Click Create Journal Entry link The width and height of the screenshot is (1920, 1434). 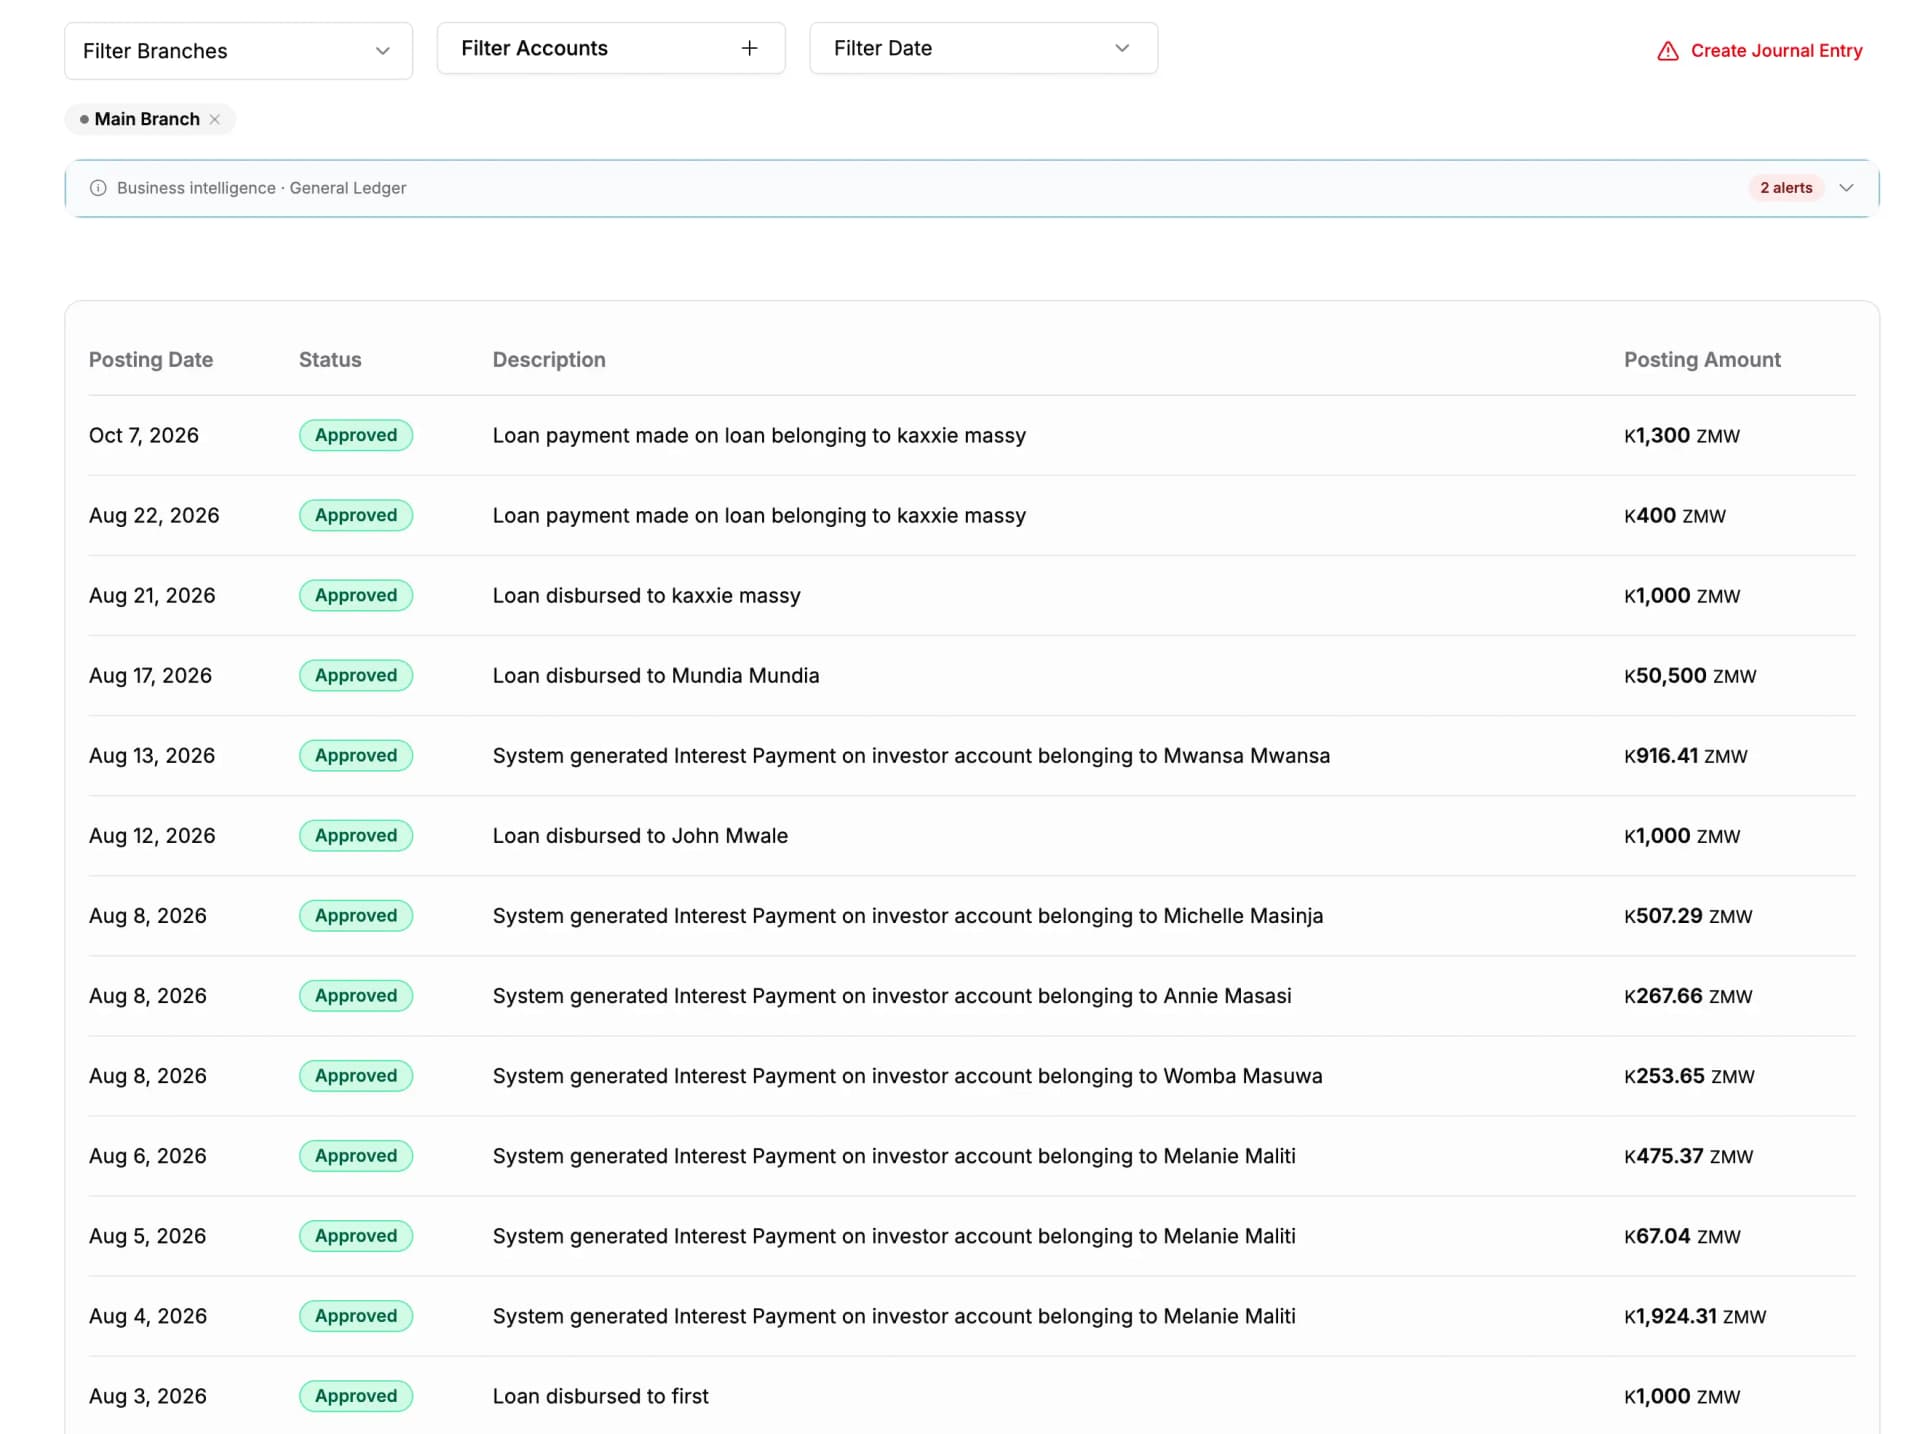click(1776, 51)
